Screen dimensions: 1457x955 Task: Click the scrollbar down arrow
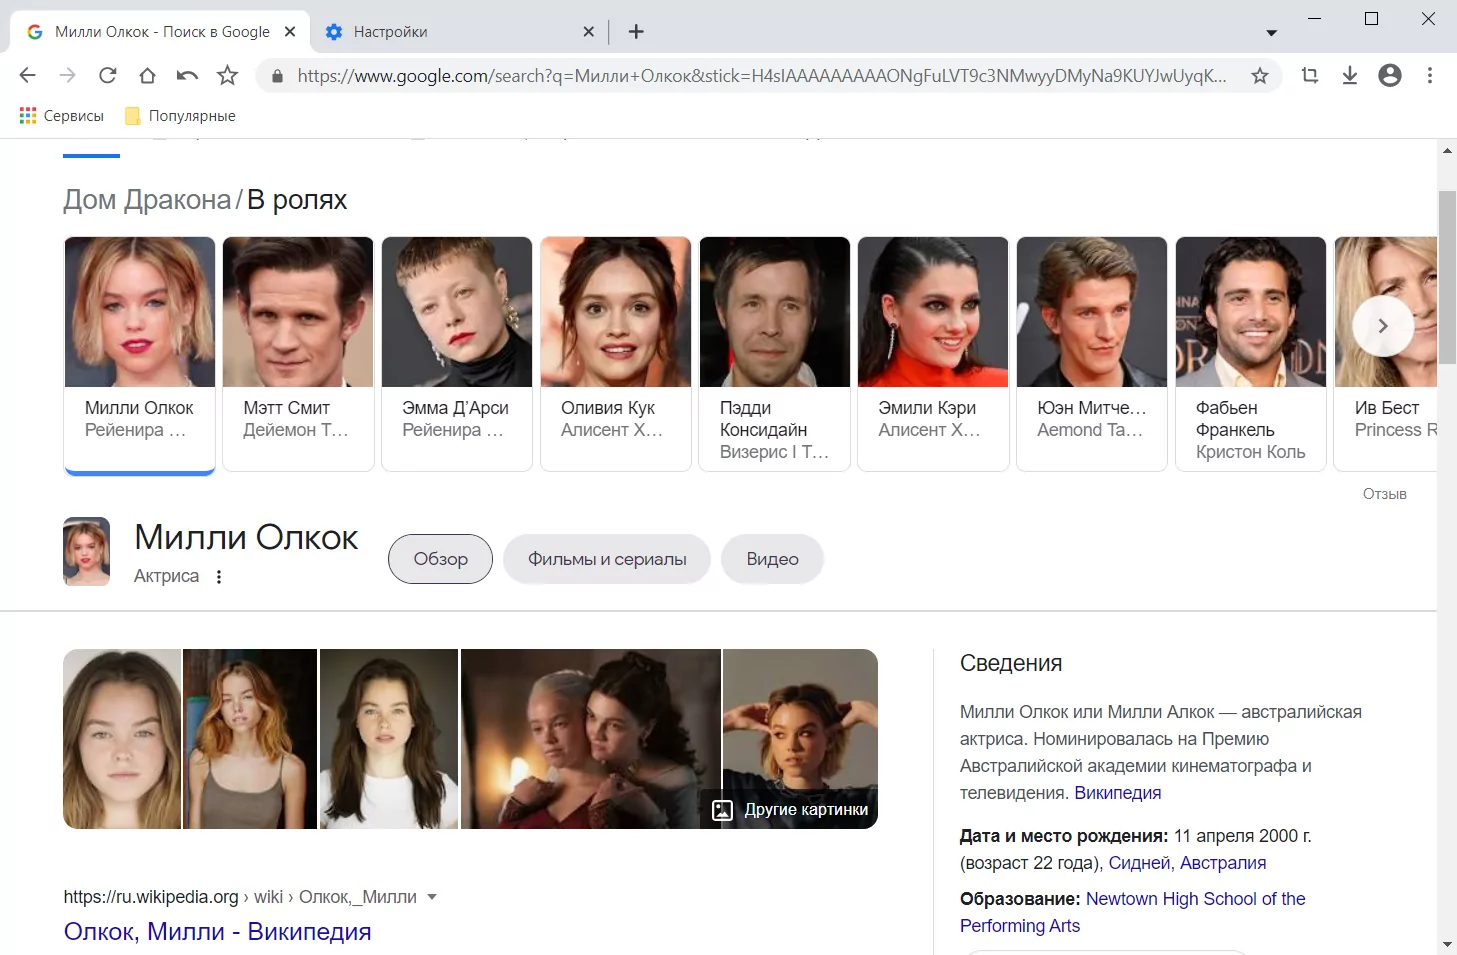click(1447, 945)
